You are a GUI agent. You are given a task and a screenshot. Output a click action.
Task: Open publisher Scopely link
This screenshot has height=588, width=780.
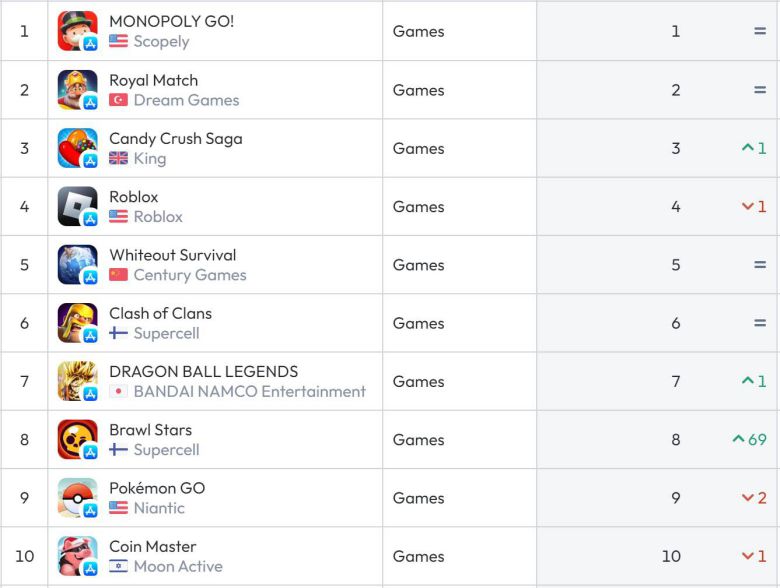click(x=161, y=42)
